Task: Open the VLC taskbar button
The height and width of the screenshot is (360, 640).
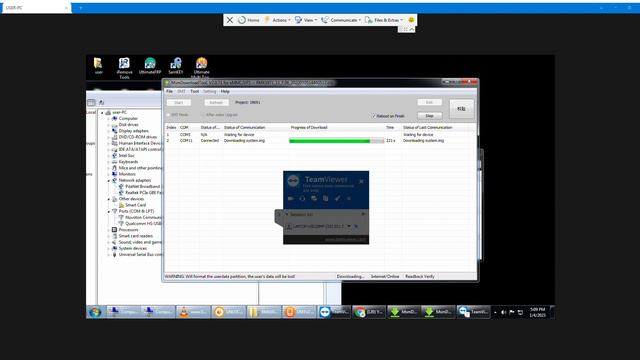Action: 193,312
